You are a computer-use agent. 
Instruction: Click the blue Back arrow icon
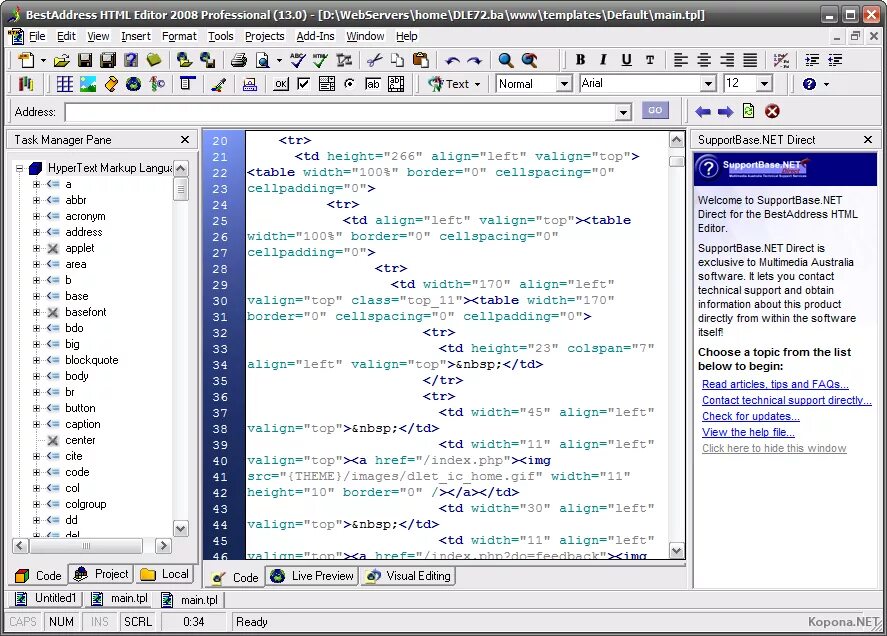click(x=703, y=111)
